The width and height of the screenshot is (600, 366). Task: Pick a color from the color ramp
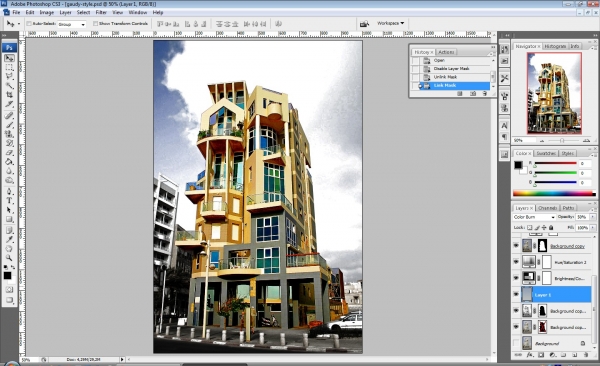point(554,194)
